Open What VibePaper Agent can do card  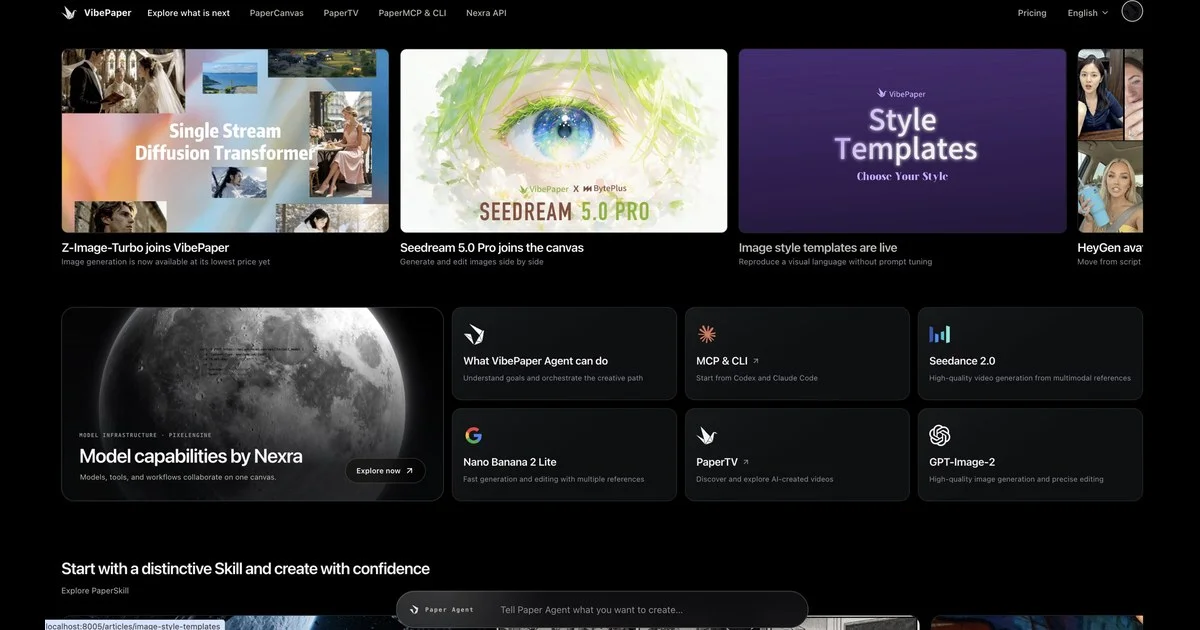pos(564,354)
